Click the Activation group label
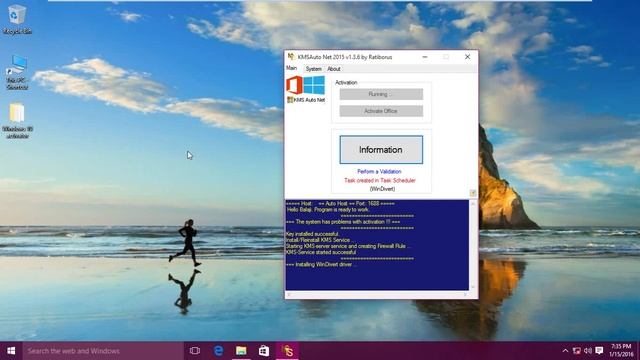Viewport: 640px width, 360px height. click(346, 82)
